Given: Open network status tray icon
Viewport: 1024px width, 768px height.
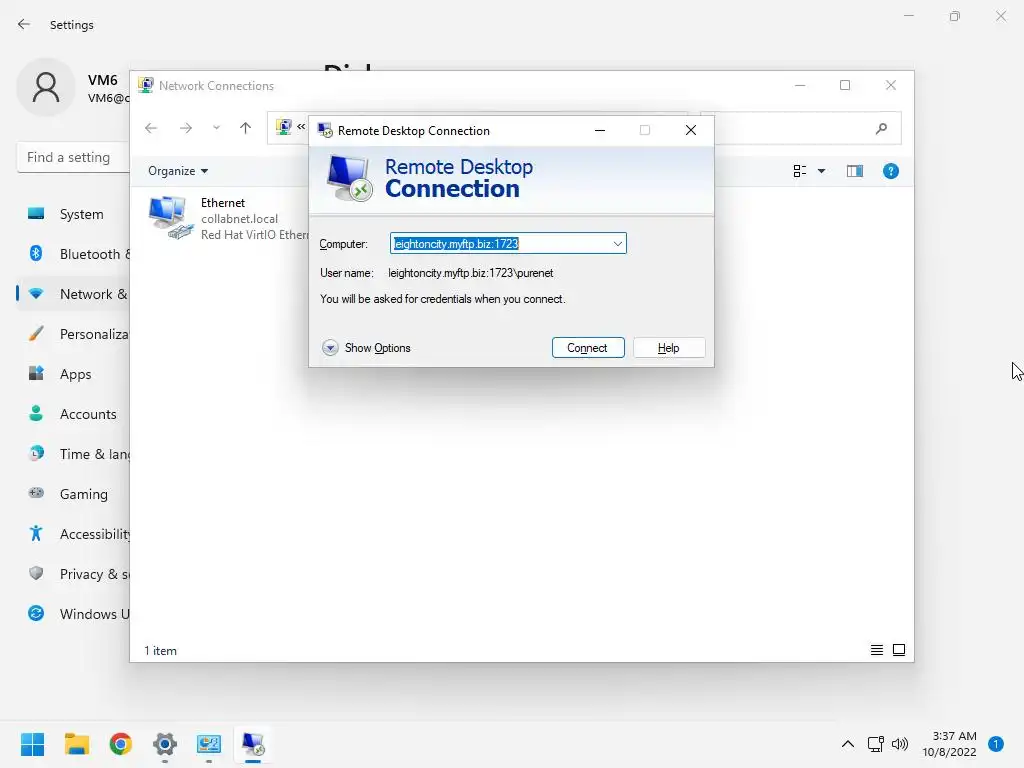Looking at the screenshot, I should 876,744.
